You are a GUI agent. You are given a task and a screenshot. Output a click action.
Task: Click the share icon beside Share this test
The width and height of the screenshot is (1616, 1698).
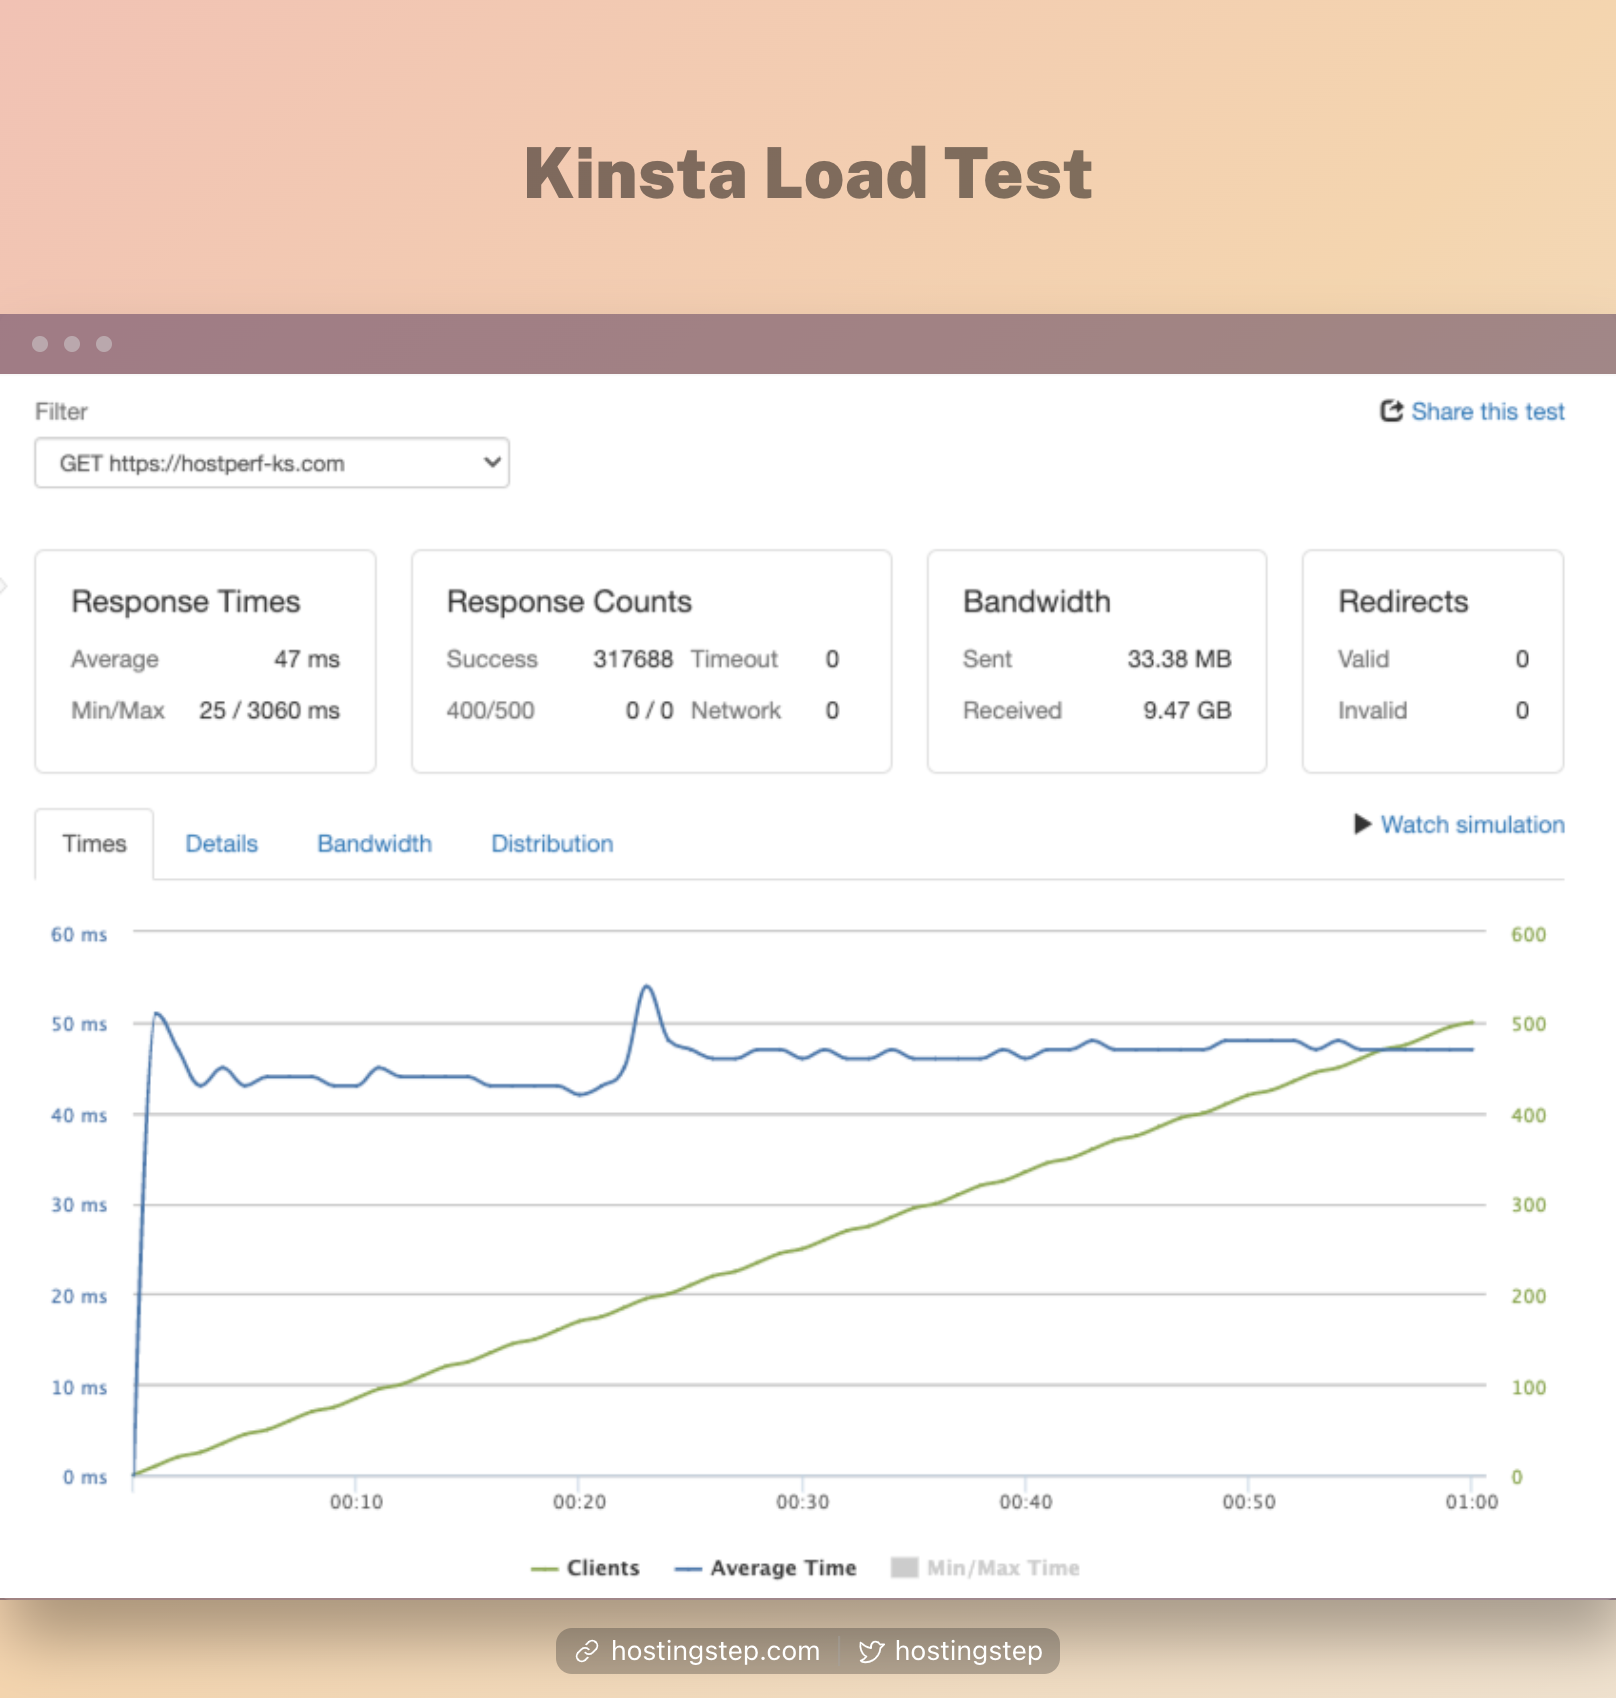(x=1391, y=411)
